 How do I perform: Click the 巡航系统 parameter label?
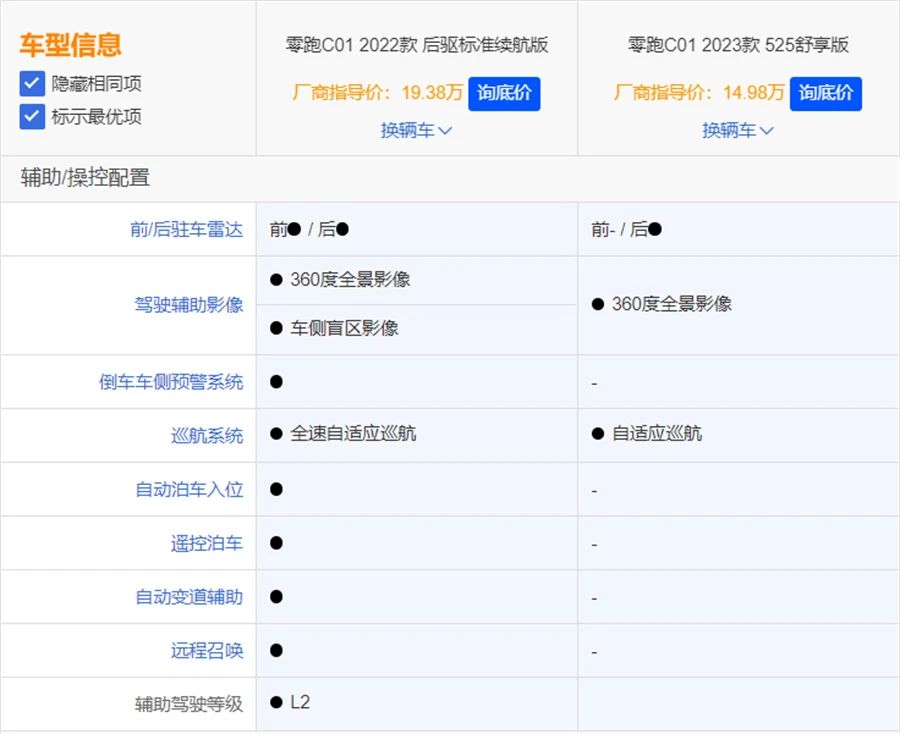(x=207, y=435)
